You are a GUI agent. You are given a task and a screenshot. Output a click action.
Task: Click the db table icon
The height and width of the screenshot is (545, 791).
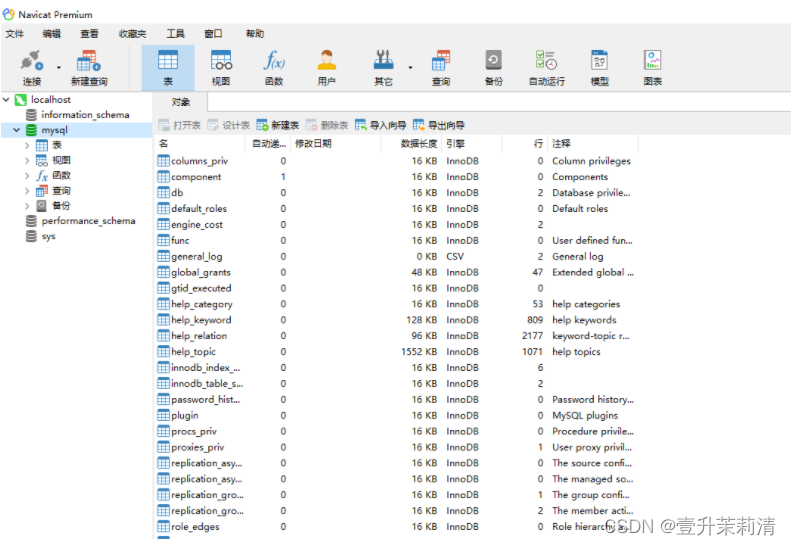pos(163,193)
